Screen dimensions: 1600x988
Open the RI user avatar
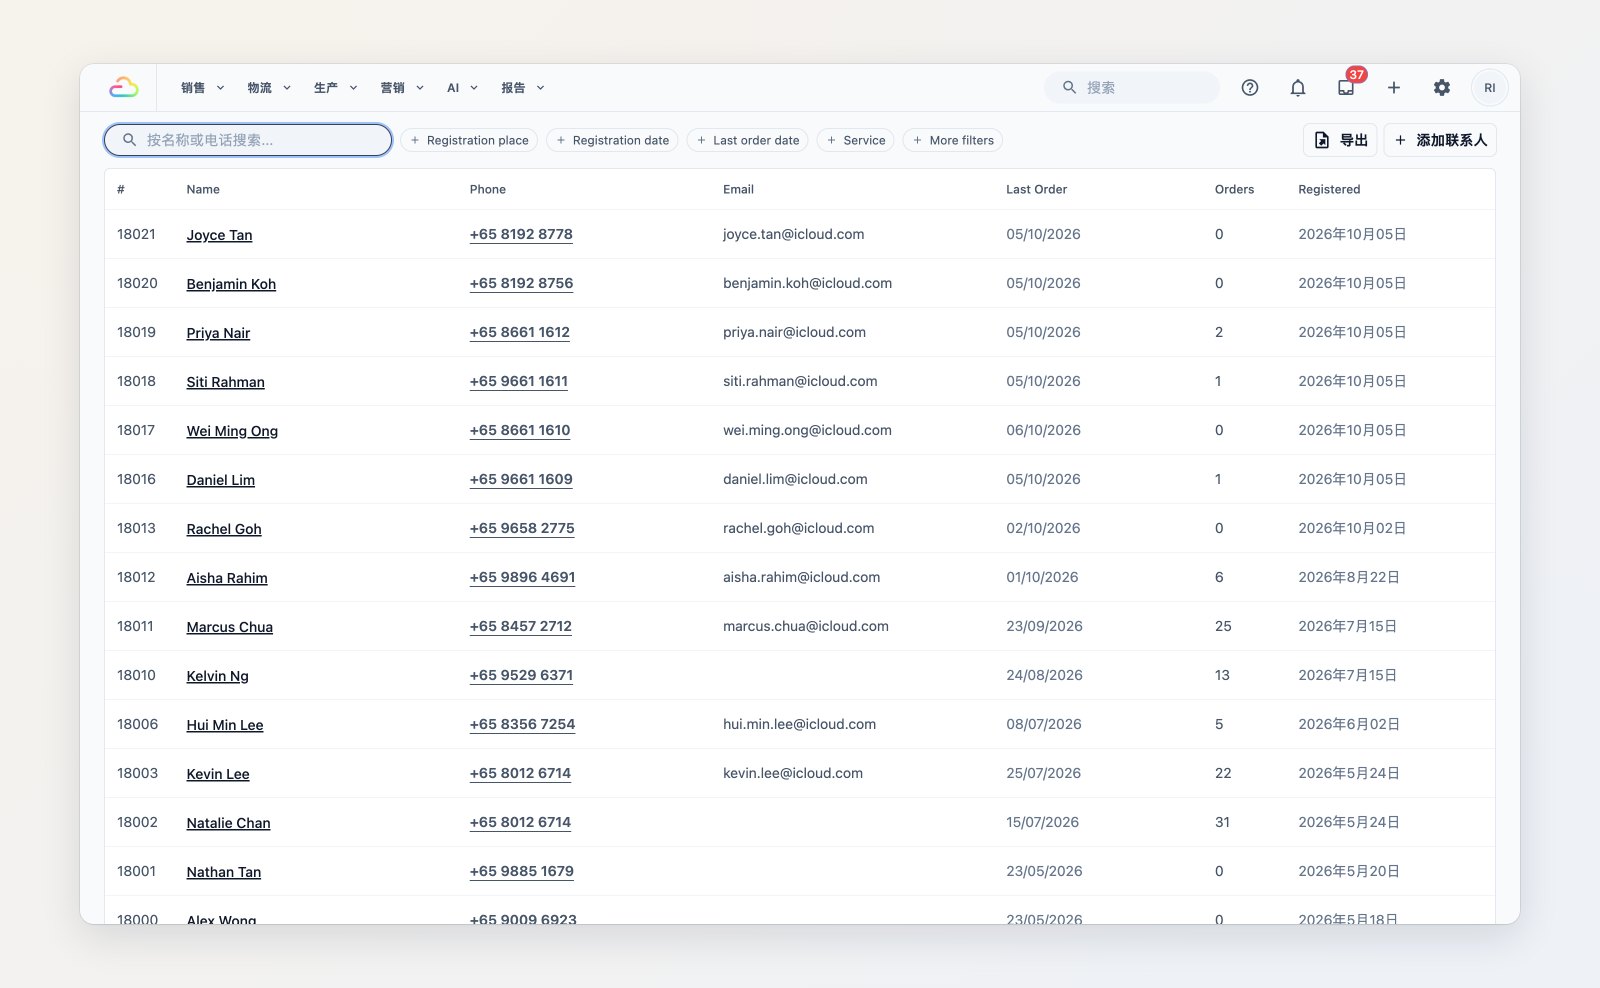click(x=1490, y=88)
